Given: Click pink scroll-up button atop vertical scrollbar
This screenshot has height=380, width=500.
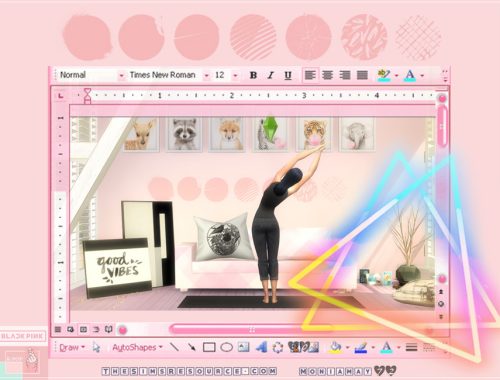Looking at the screenshot, I should (442, 99).
